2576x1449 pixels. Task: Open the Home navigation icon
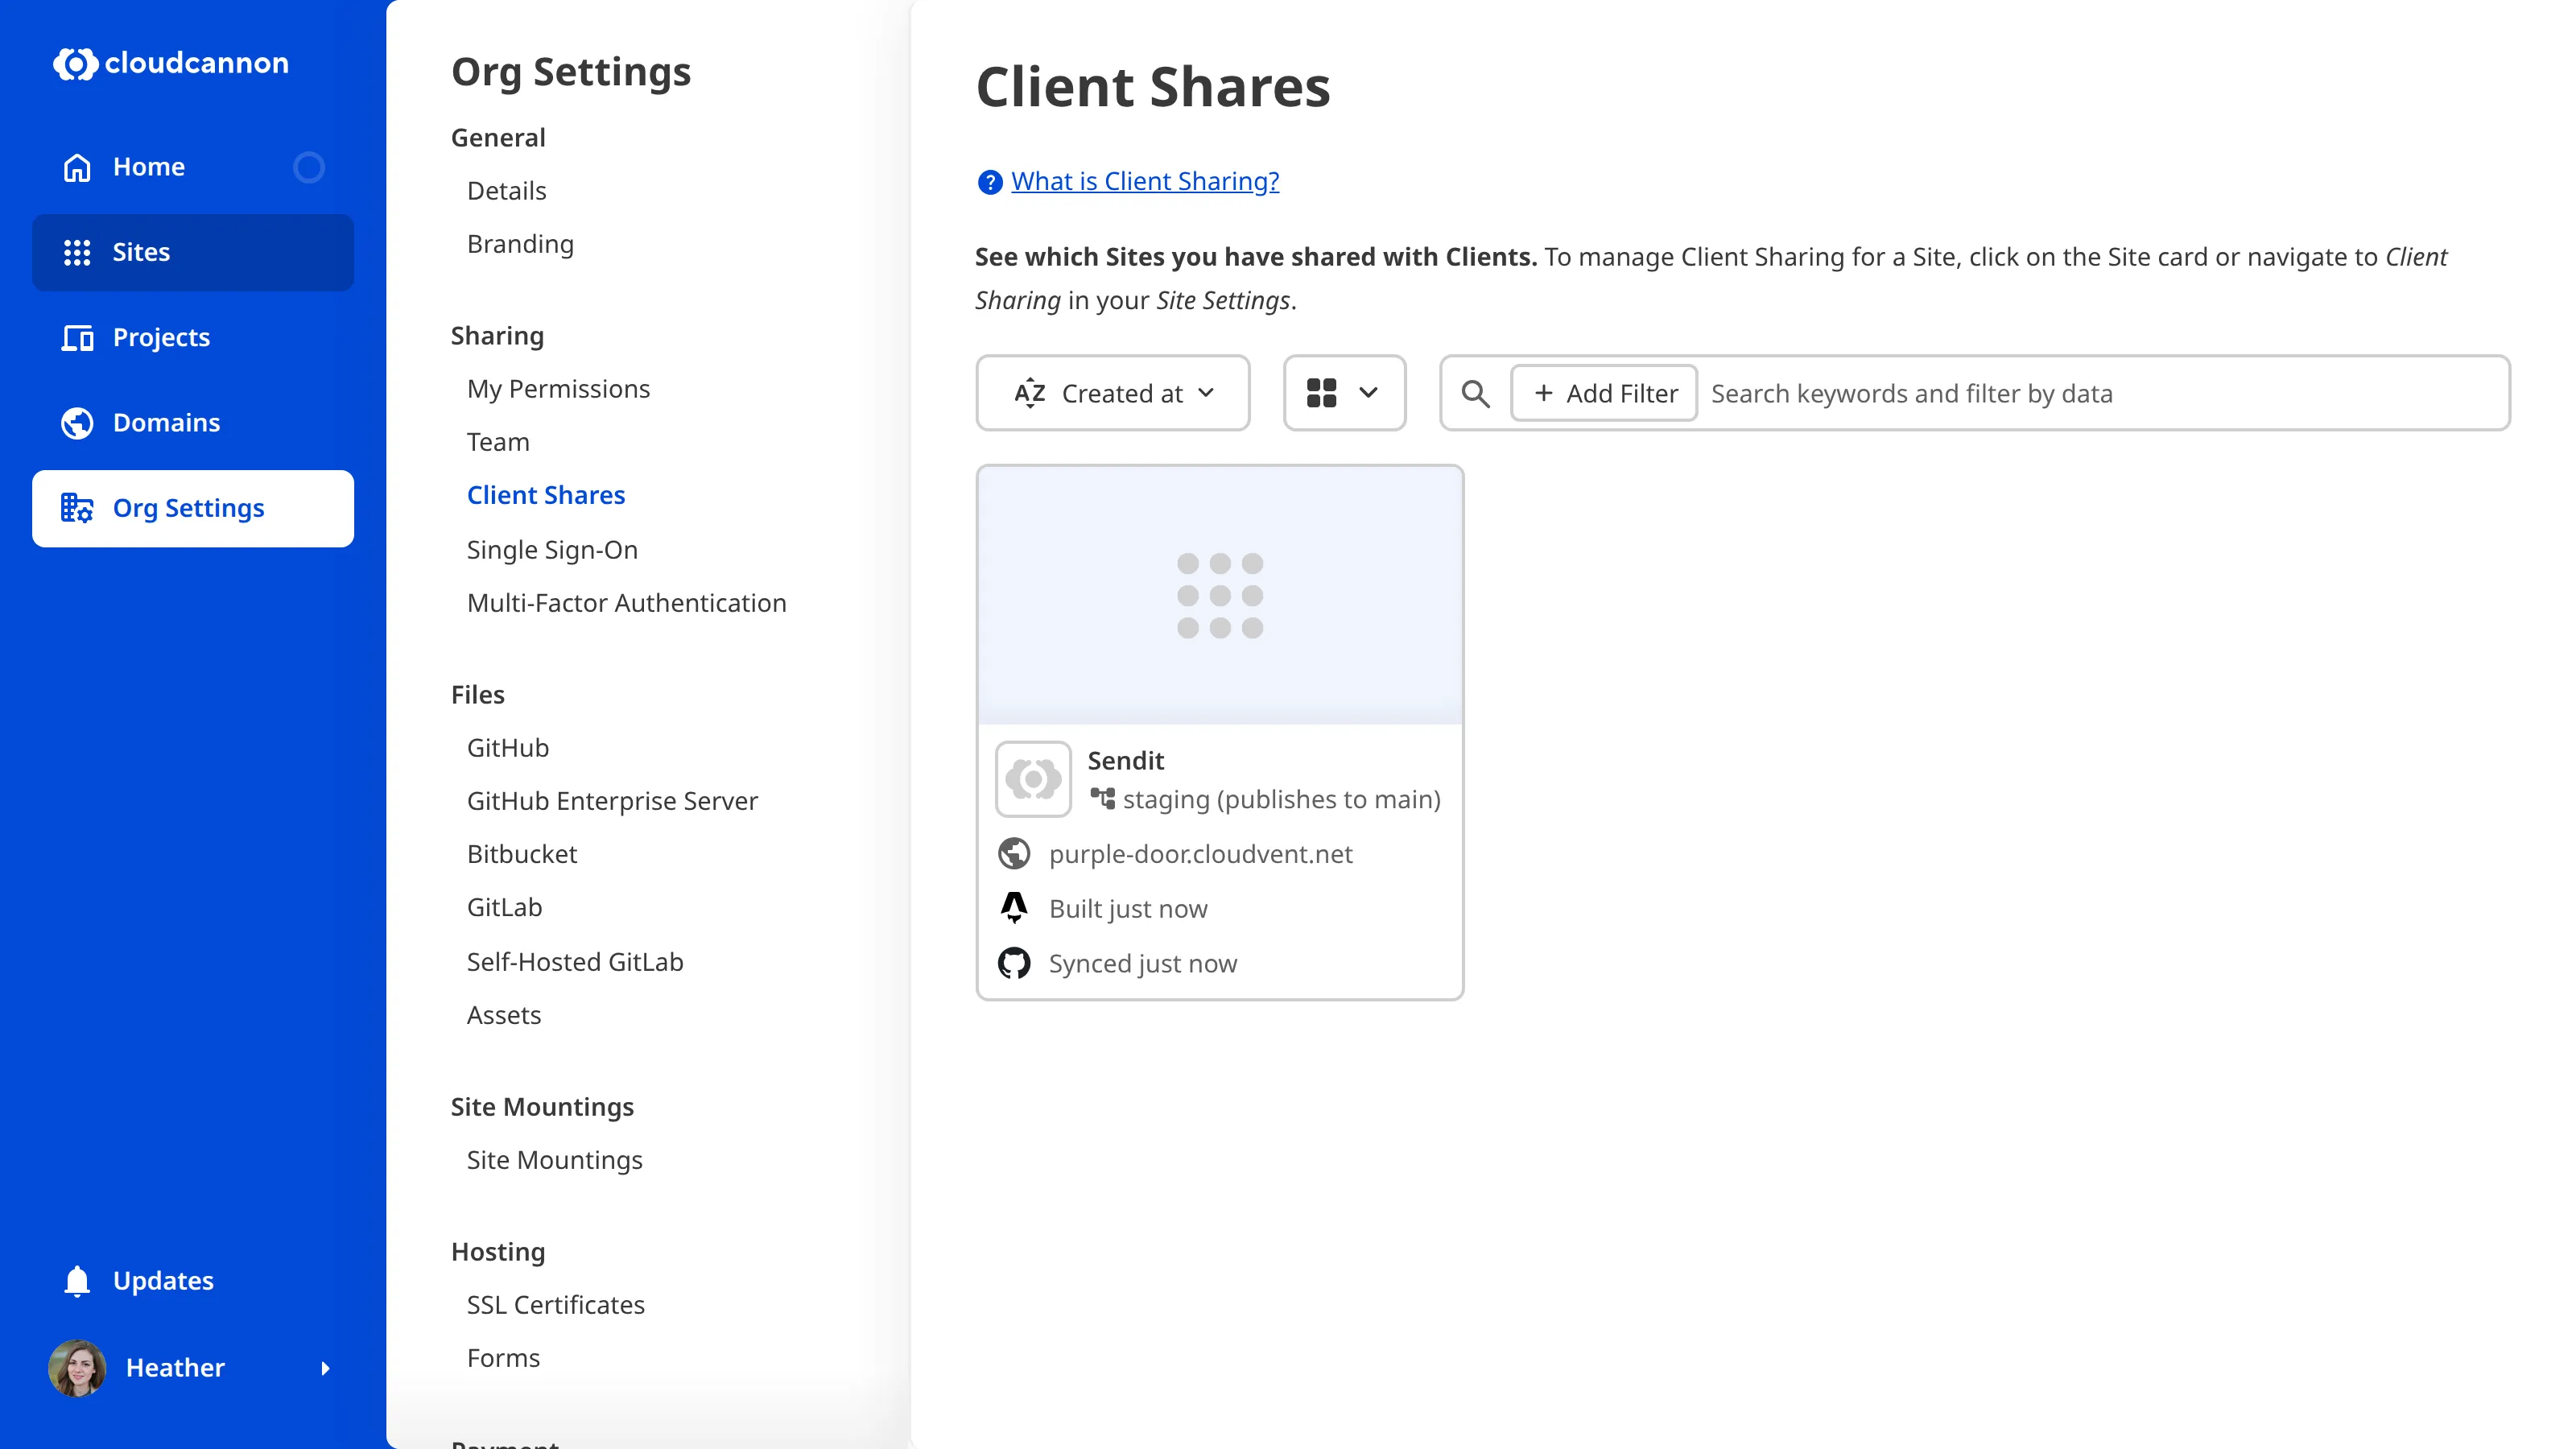click(77, 166)
